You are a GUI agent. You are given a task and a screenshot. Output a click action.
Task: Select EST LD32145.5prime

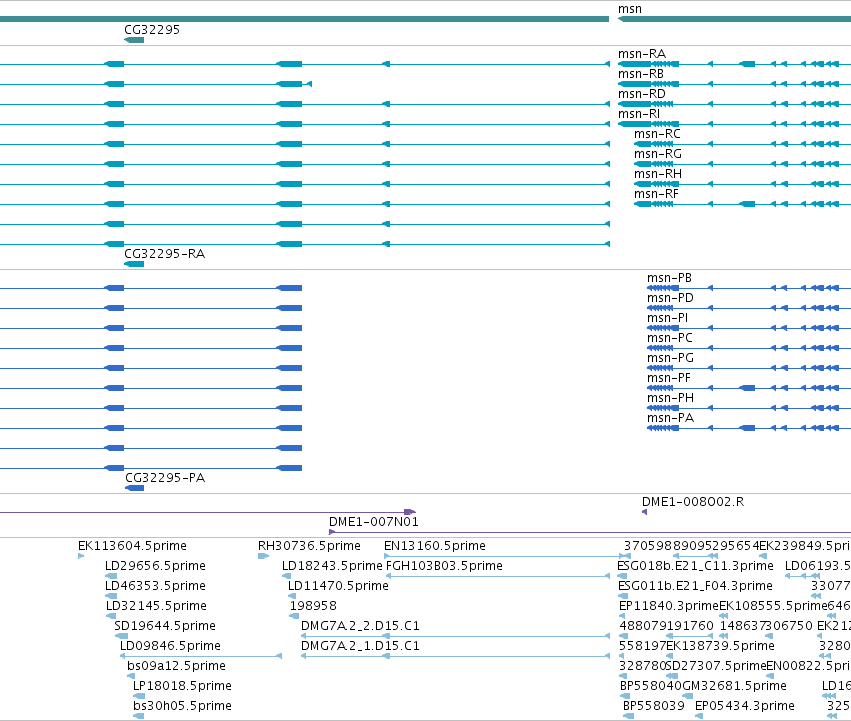(x=156, y=606)
